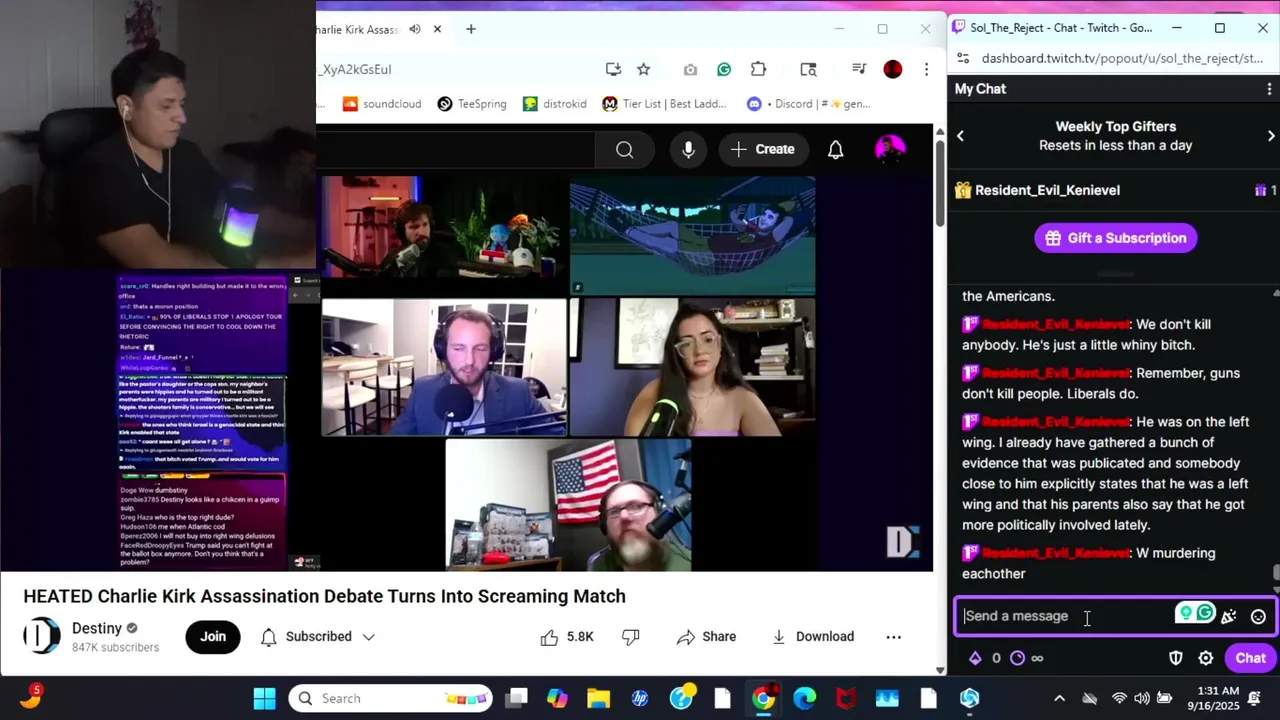The height and width of the screenshot is (720, 1280).
Task: Open the HP app on the taskbar
Action: click(x=640, y=698)
